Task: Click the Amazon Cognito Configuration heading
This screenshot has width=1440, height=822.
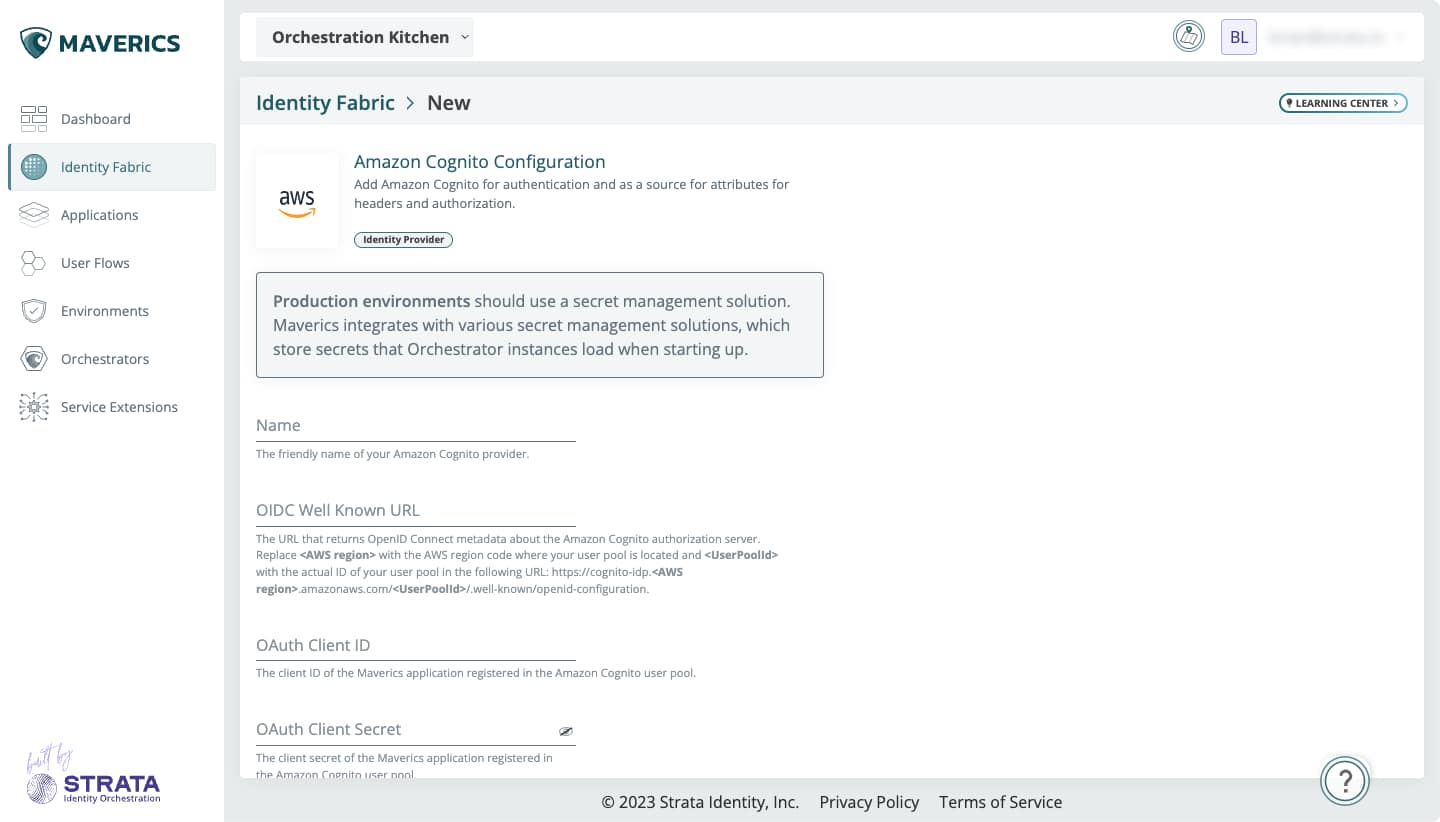Action: pyautogui.click(x=480, y=162)
